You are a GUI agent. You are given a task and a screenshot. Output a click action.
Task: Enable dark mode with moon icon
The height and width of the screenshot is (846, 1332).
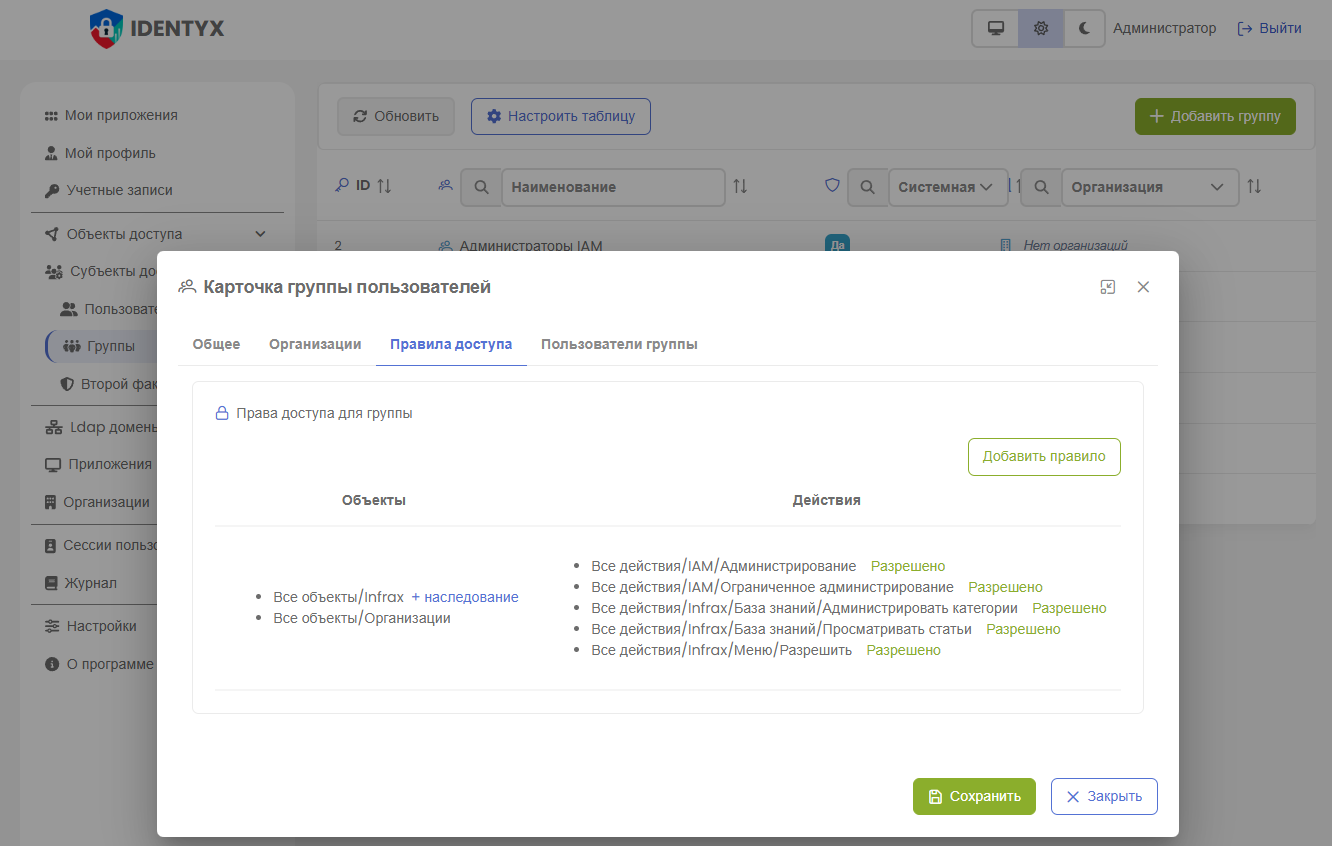tap(1084, 29)
